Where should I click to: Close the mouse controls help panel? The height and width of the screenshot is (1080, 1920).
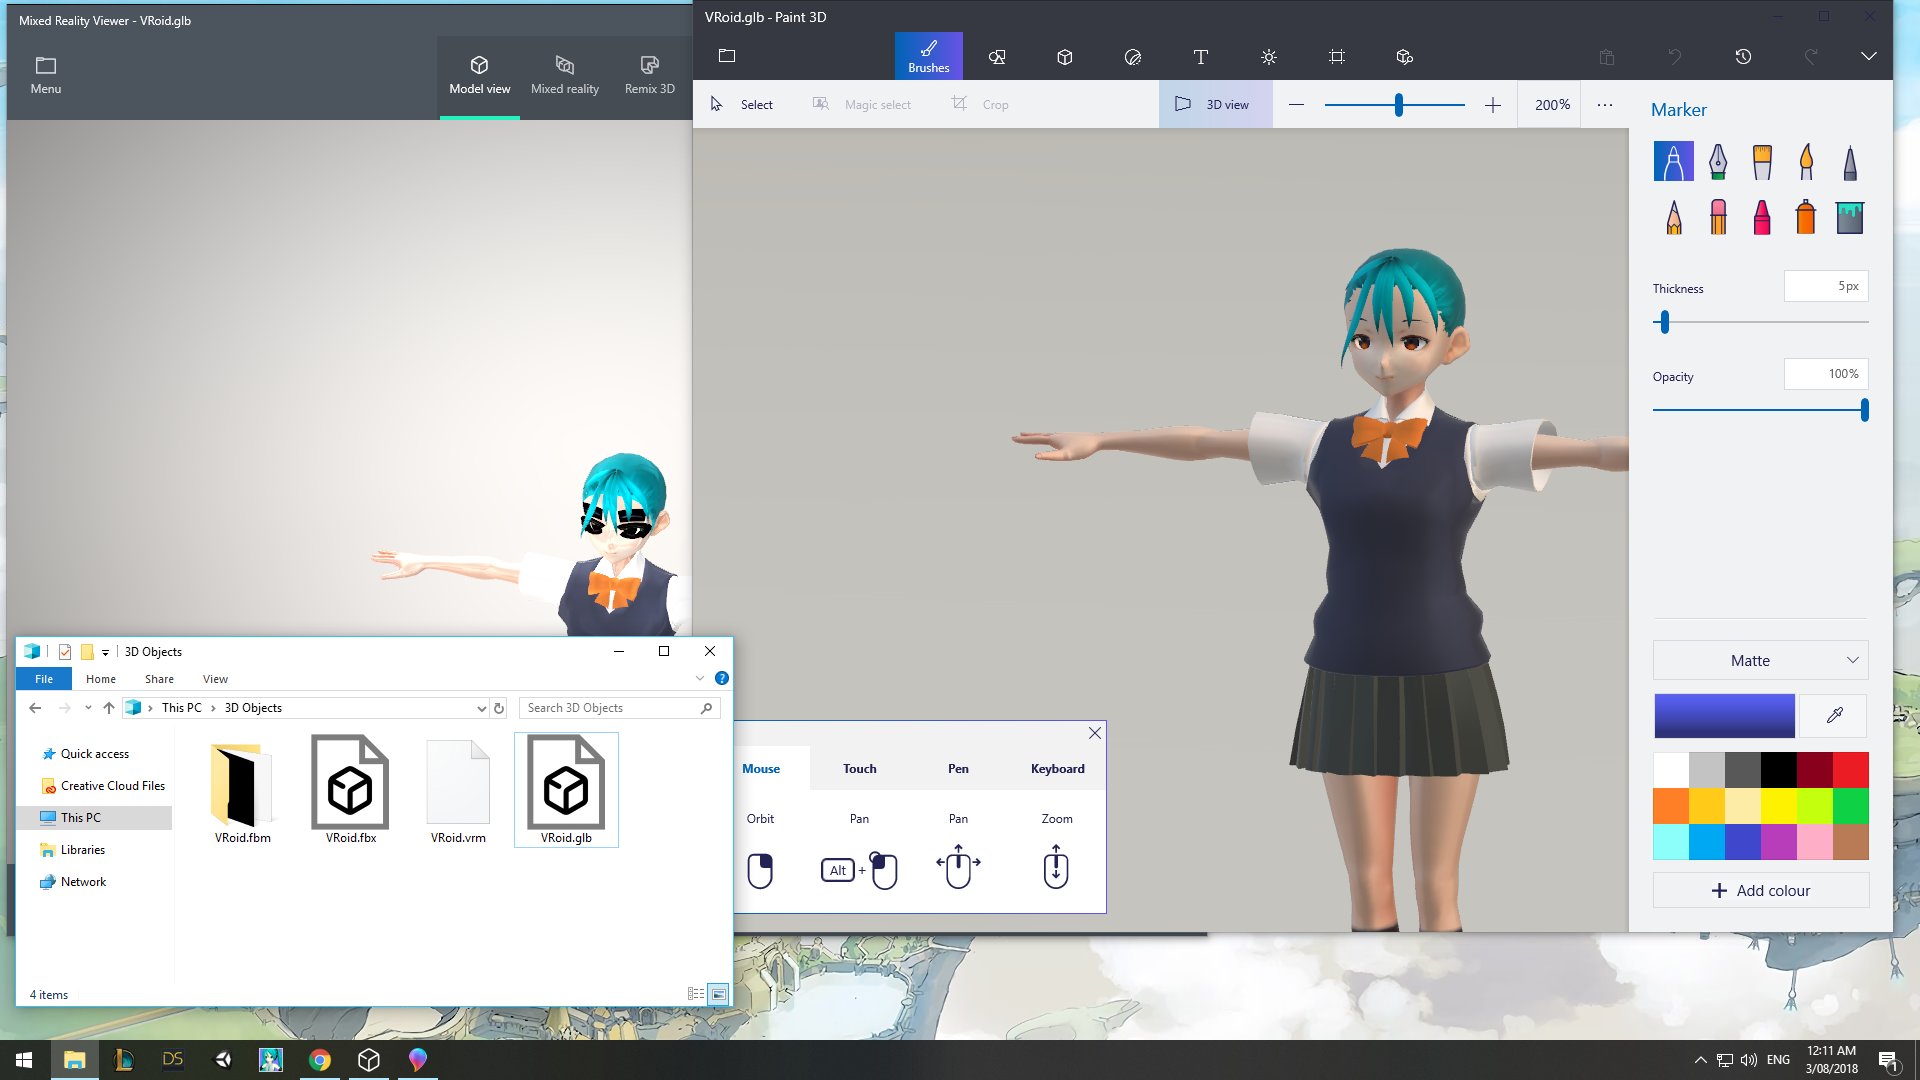point(1095,733)
